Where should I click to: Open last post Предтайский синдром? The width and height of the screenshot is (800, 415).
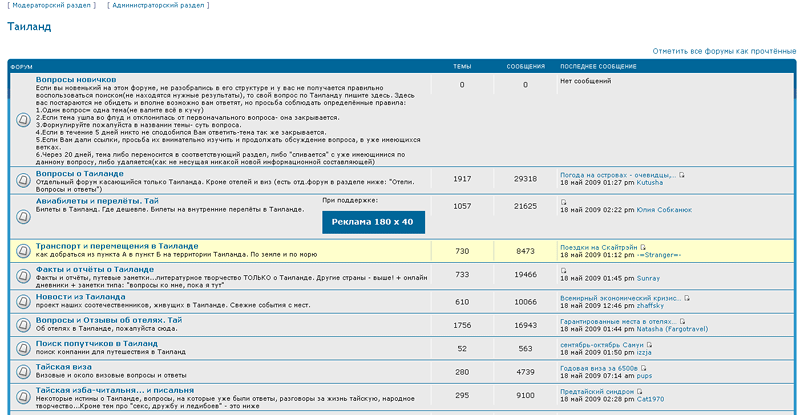point(597,392)
